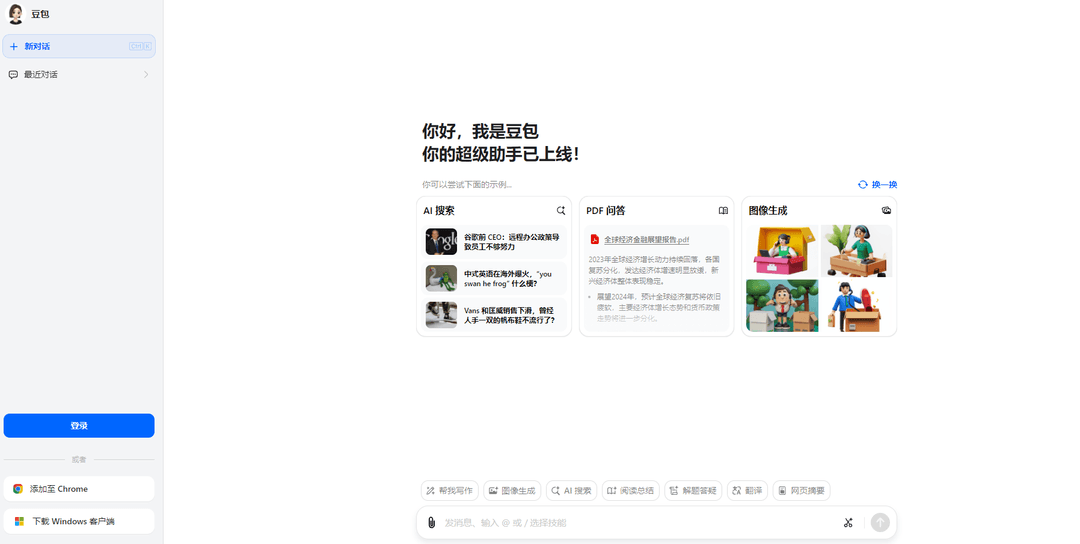Screen dimensions: 1080x544
Task: Select the 帮我写作 skill chip
Action: (450, 491)
